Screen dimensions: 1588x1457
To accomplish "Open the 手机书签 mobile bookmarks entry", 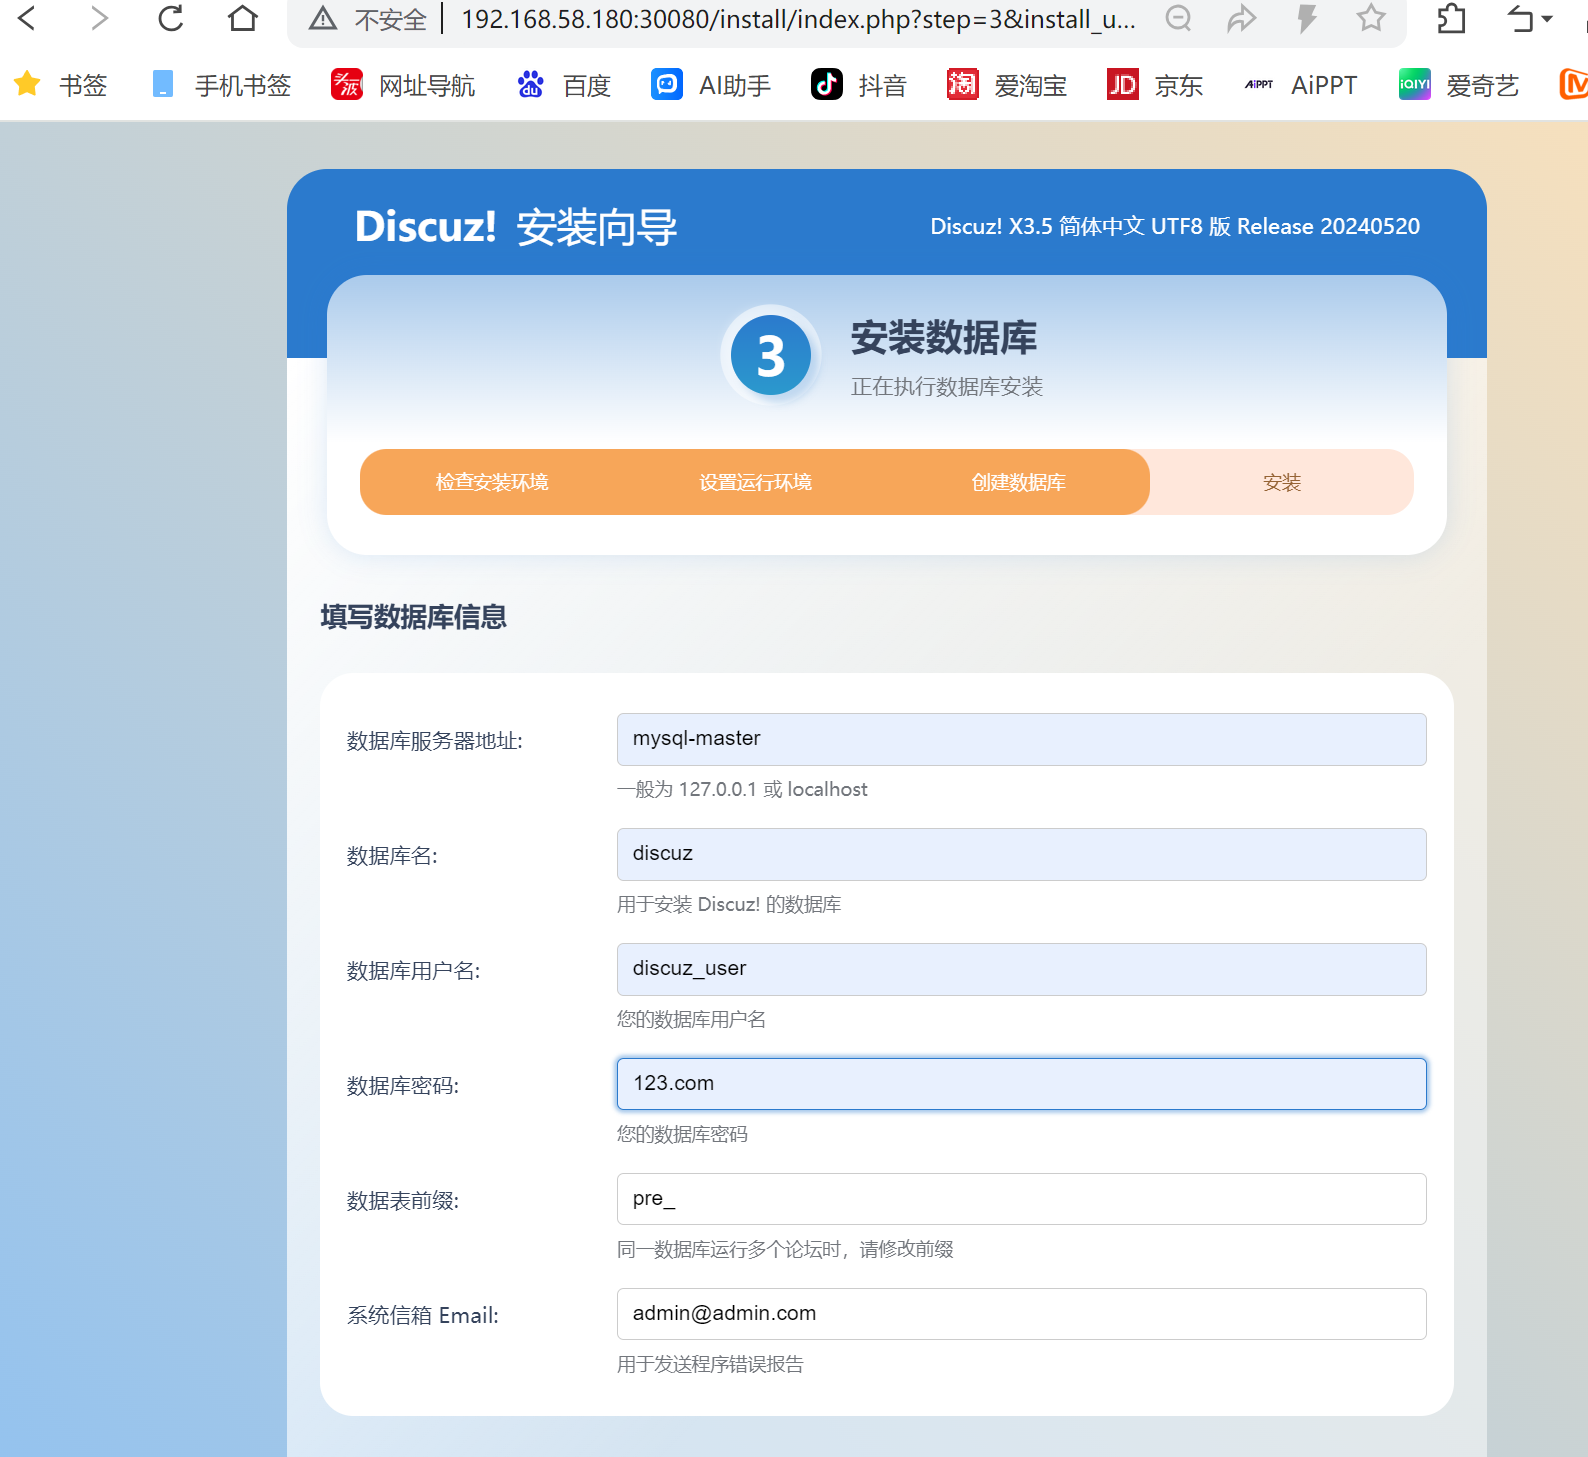I will (221, 85).
